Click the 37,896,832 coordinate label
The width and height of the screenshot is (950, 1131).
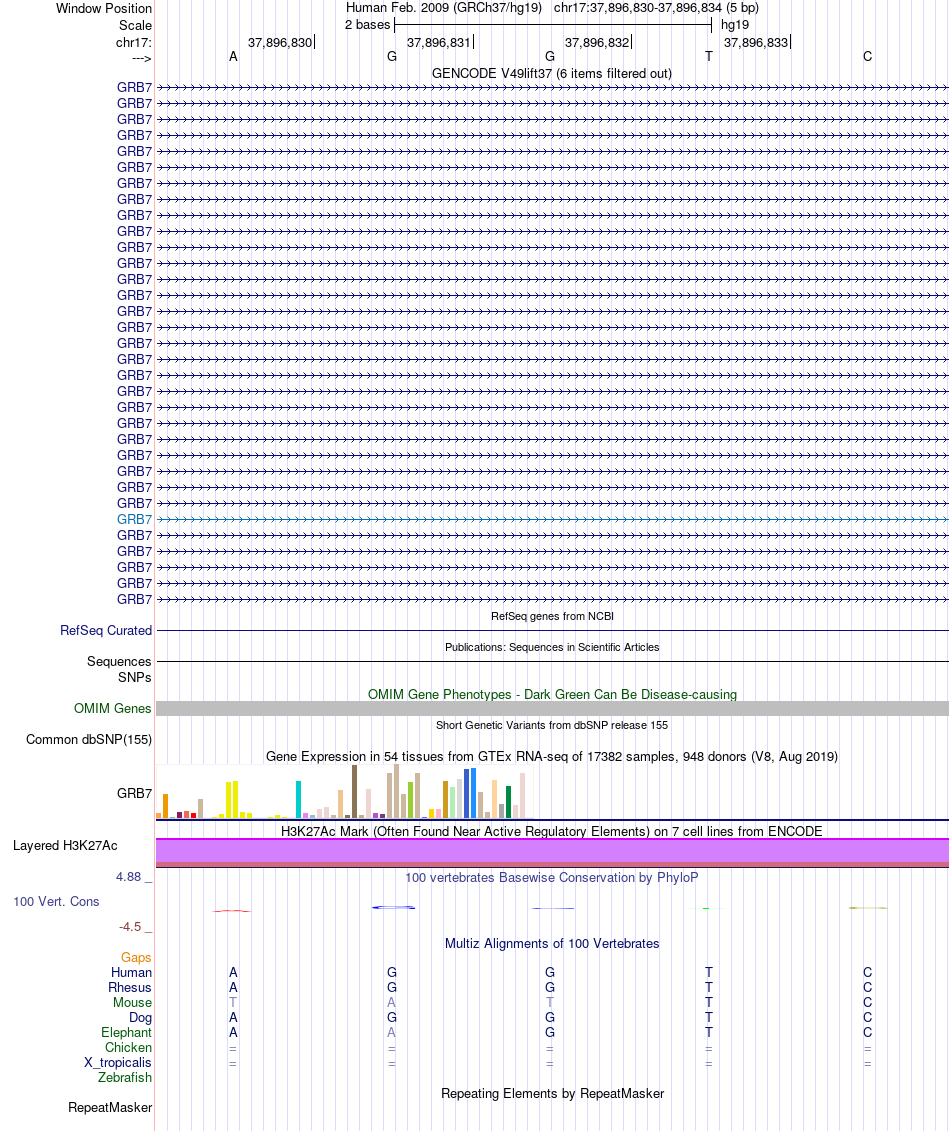pos(597,43)
